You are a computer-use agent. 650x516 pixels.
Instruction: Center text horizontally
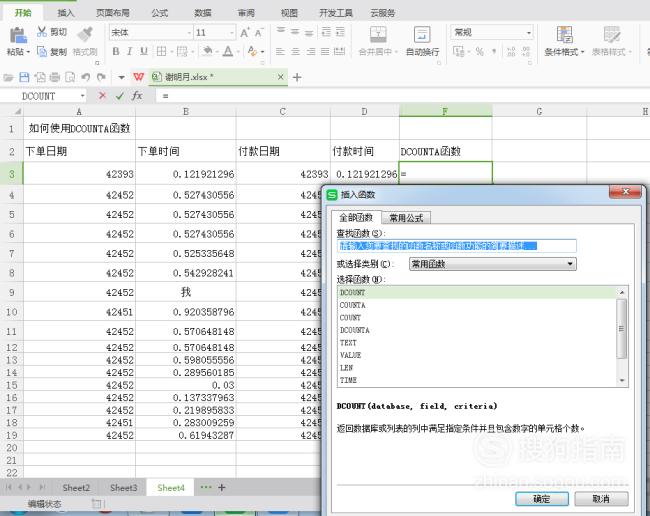[295, 51]
